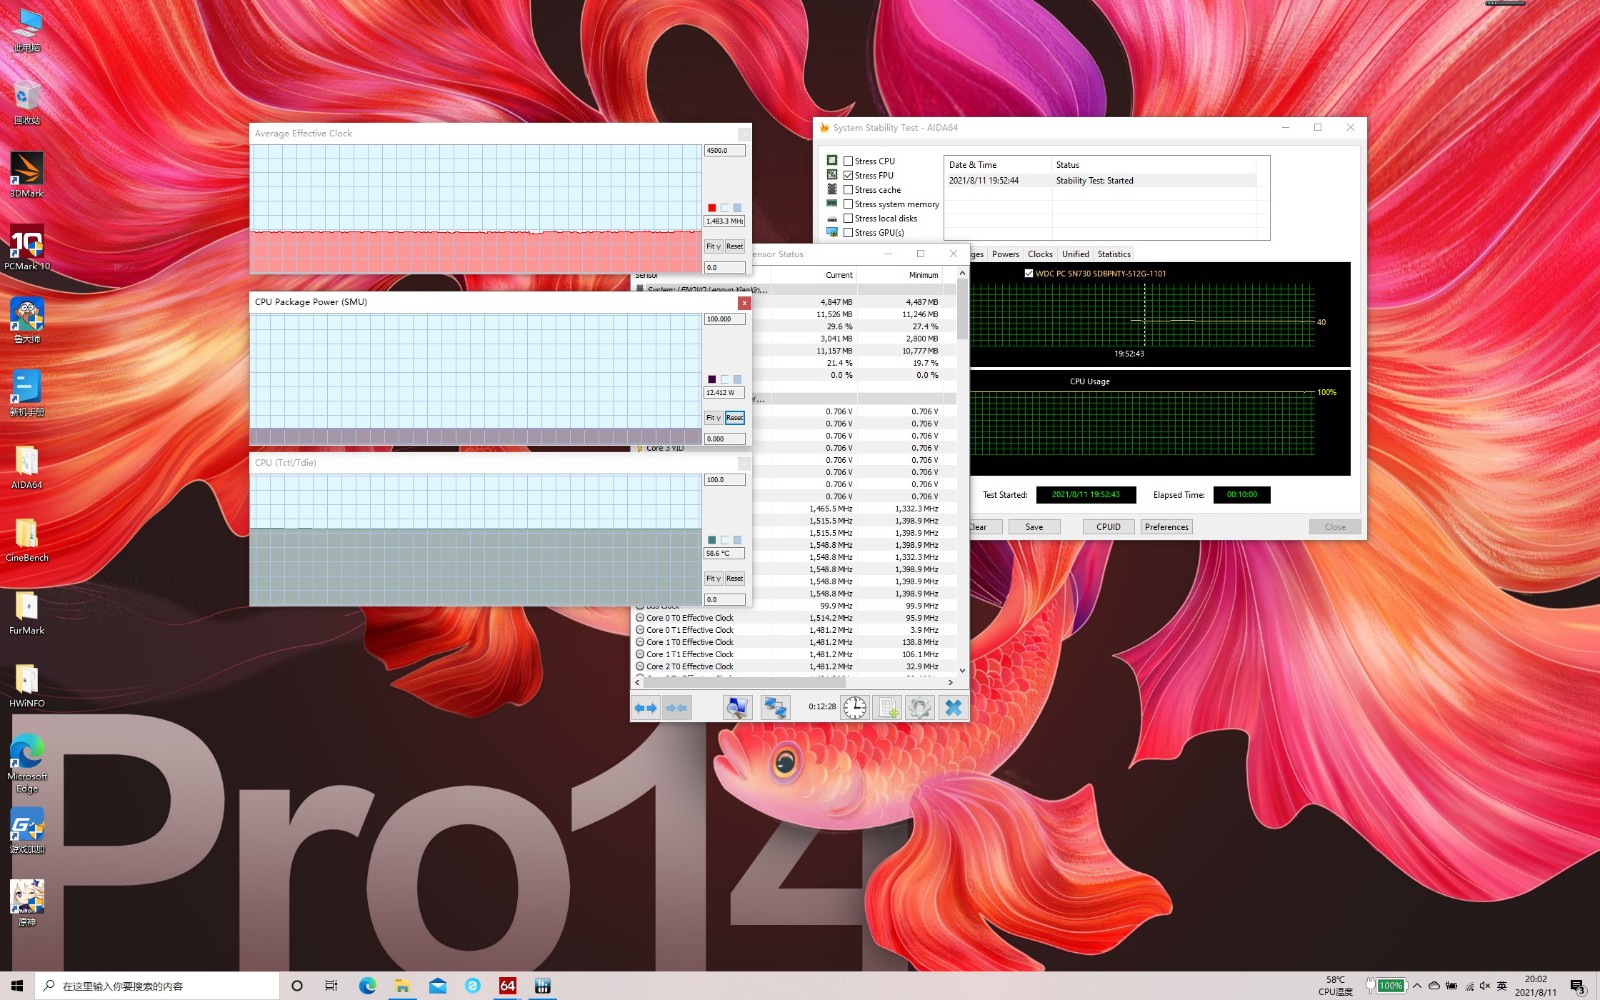Open HWiNFO from the taskbar
Image resolution: width=1600 pixels, height=1000 pixels.
[543, 986]
